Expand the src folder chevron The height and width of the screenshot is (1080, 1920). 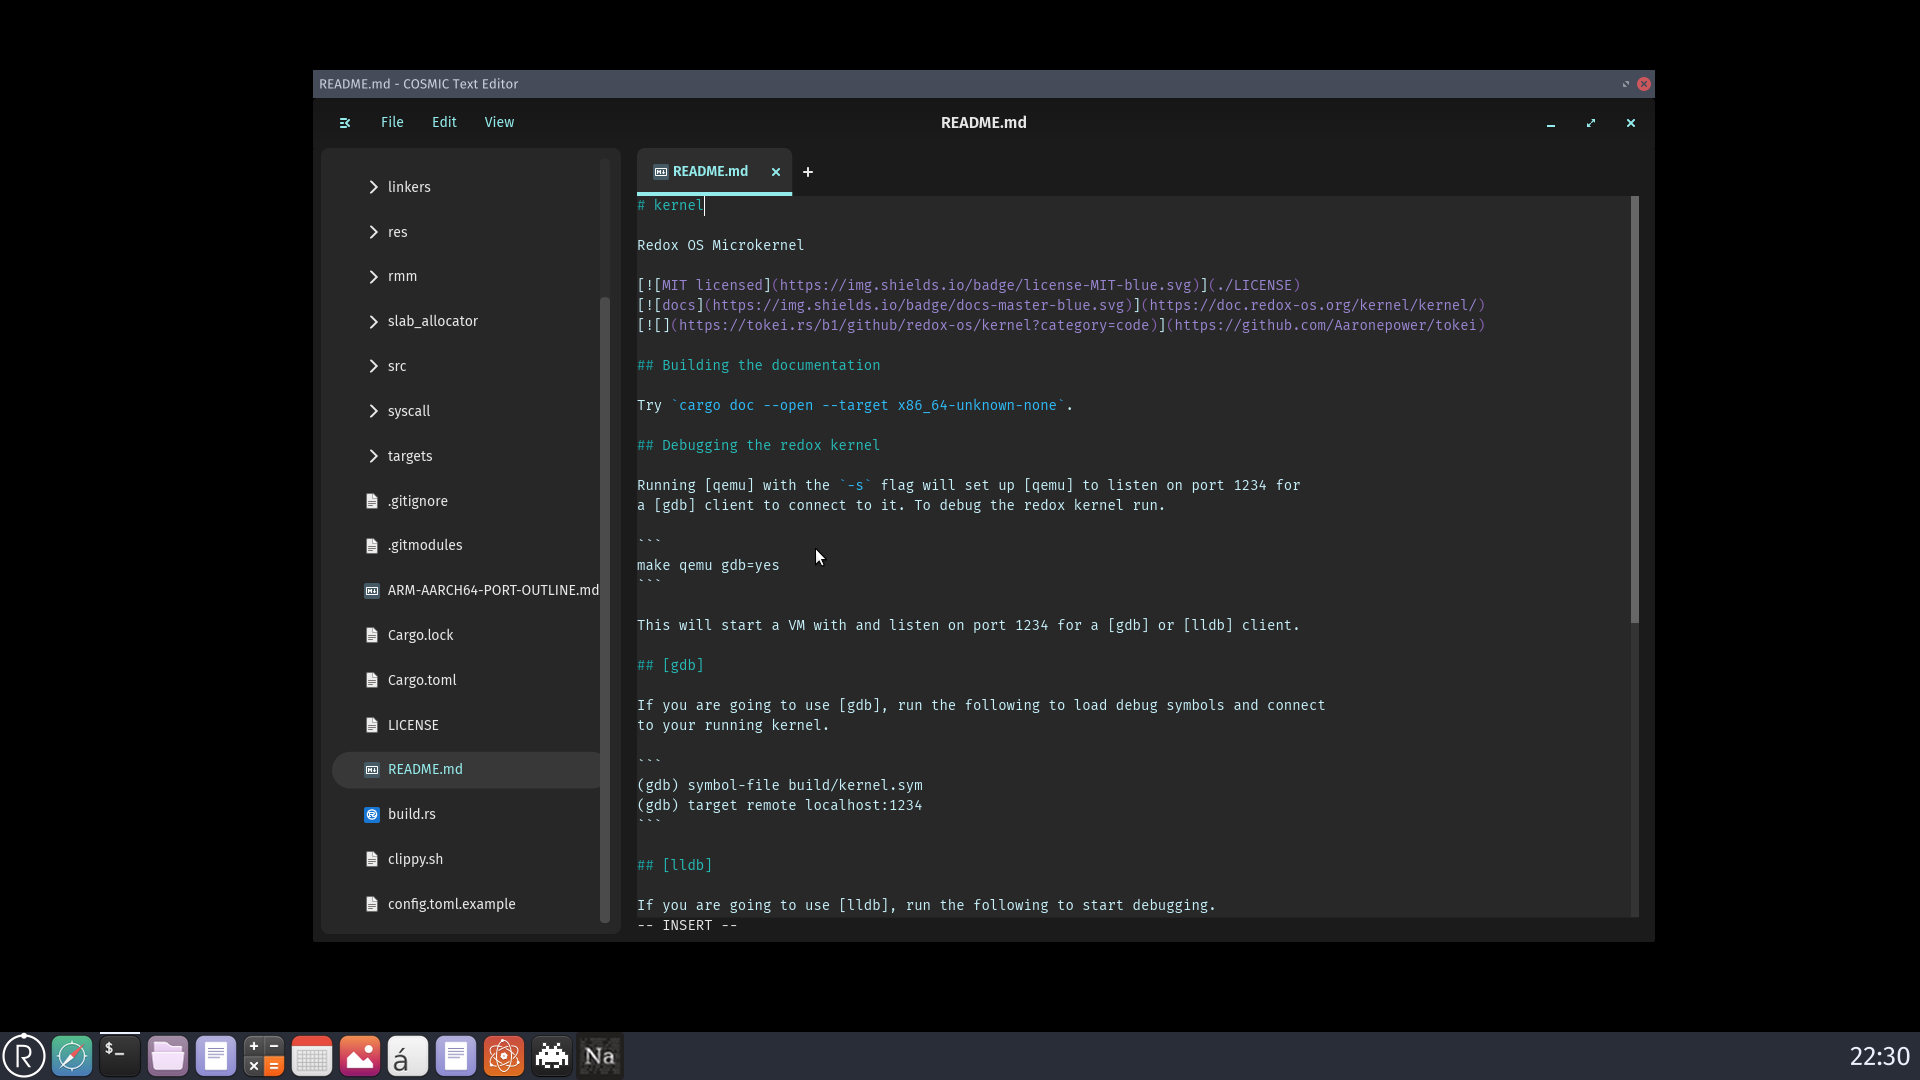click(x=373, y=366)
